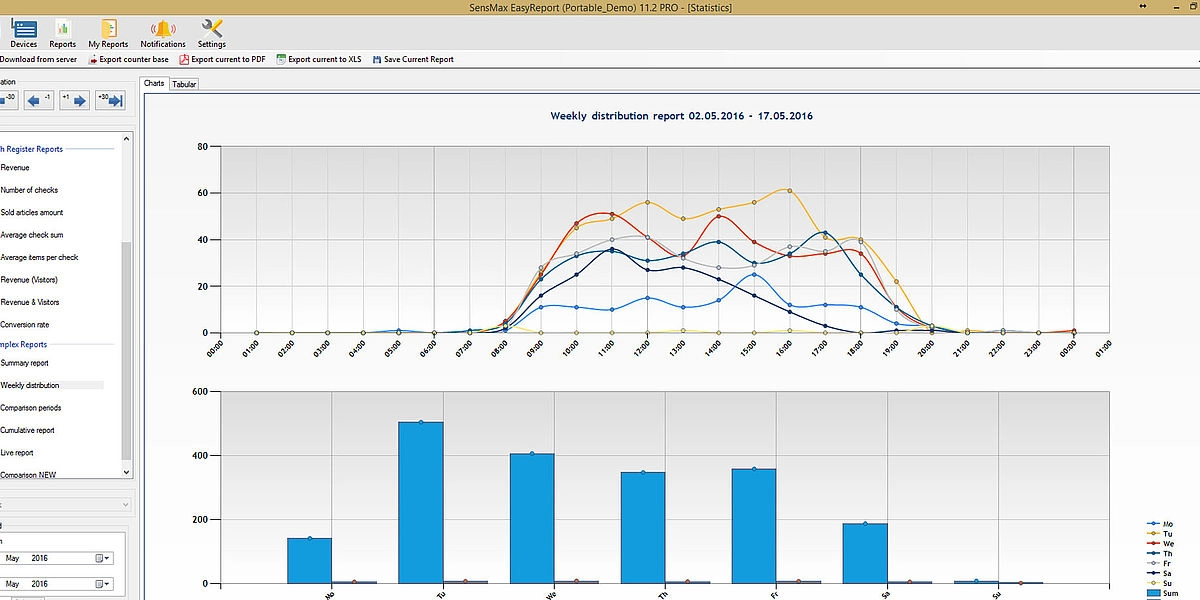This screenshot has width=1200, height=600.
Task: Click Export counter base
Action: point(128,60)
